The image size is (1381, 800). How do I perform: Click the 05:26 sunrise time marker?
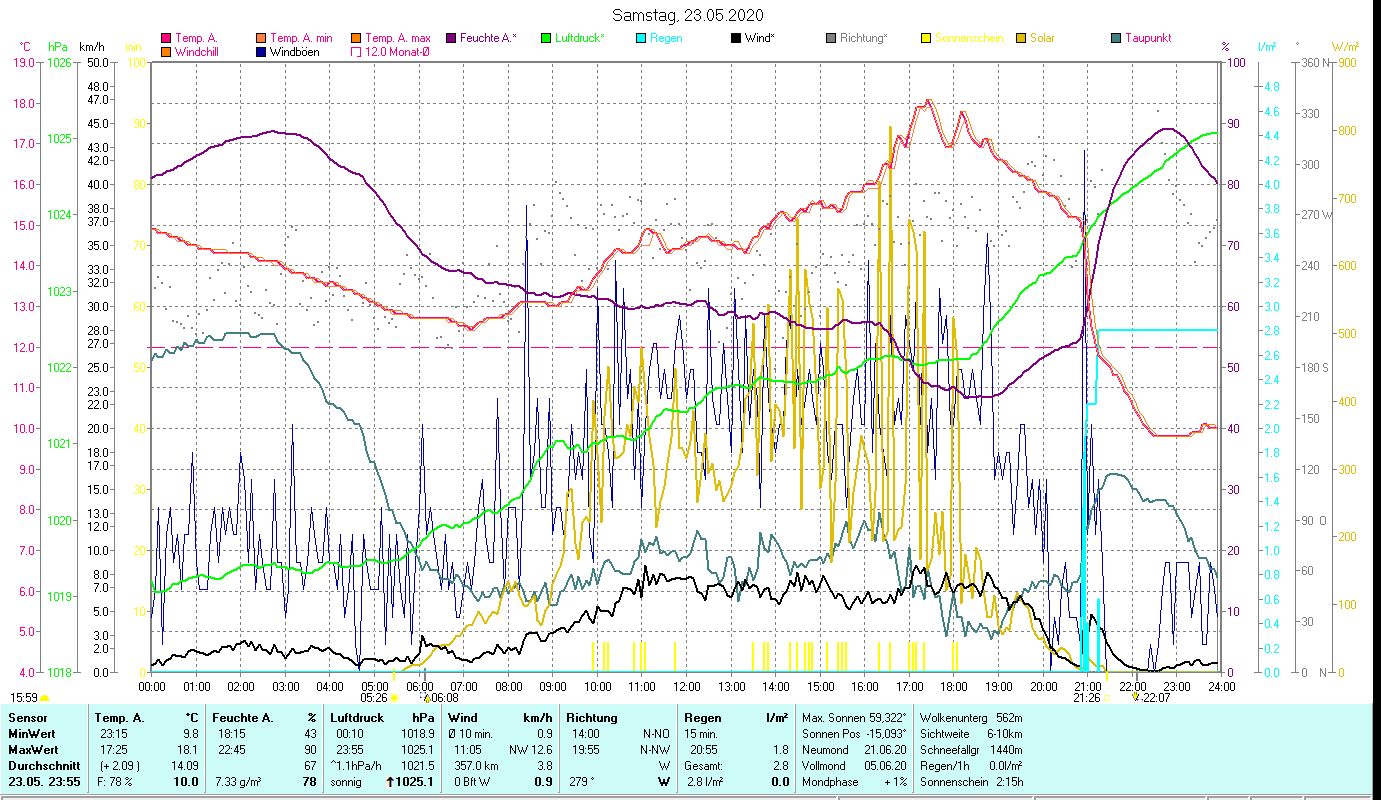click(374, 697)
